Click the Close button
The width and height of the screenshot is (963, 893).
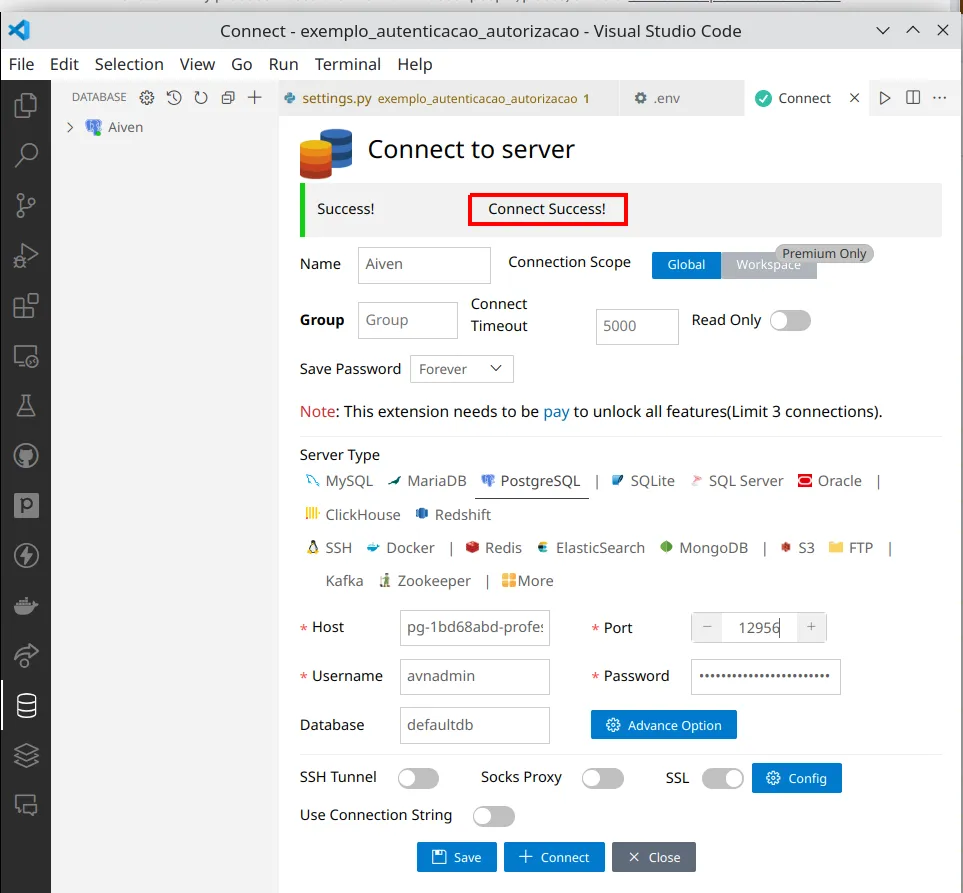[x=653, y=857]
